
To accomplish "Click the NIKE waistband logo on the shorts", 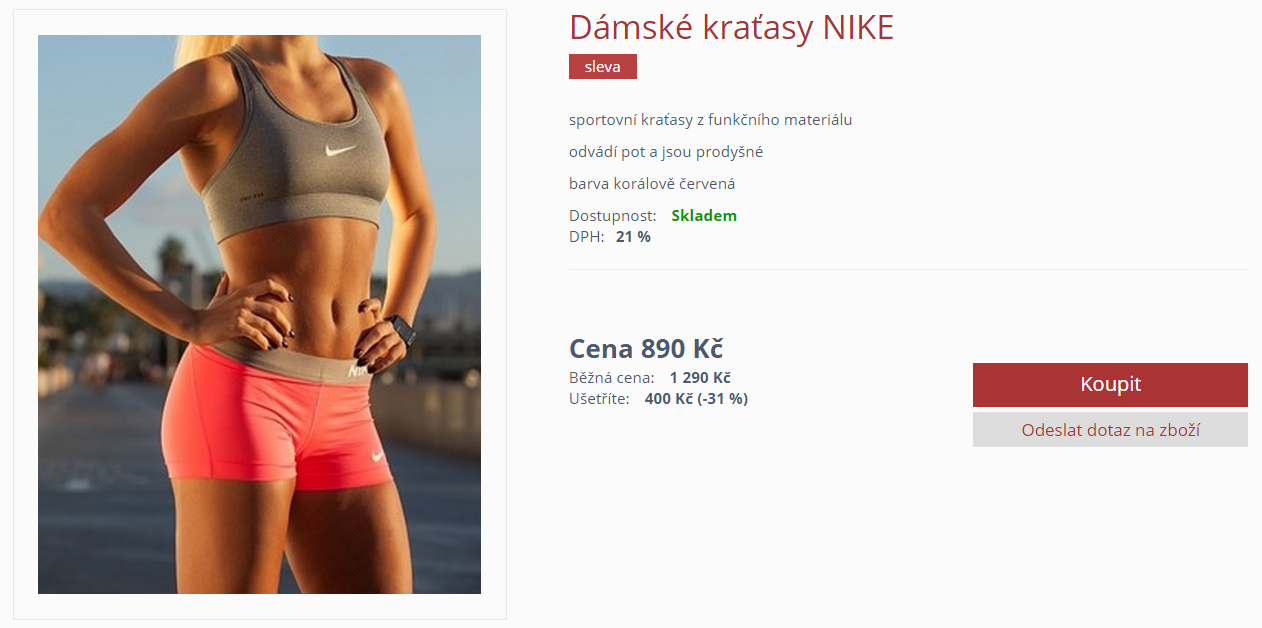I will click(358, 369).
